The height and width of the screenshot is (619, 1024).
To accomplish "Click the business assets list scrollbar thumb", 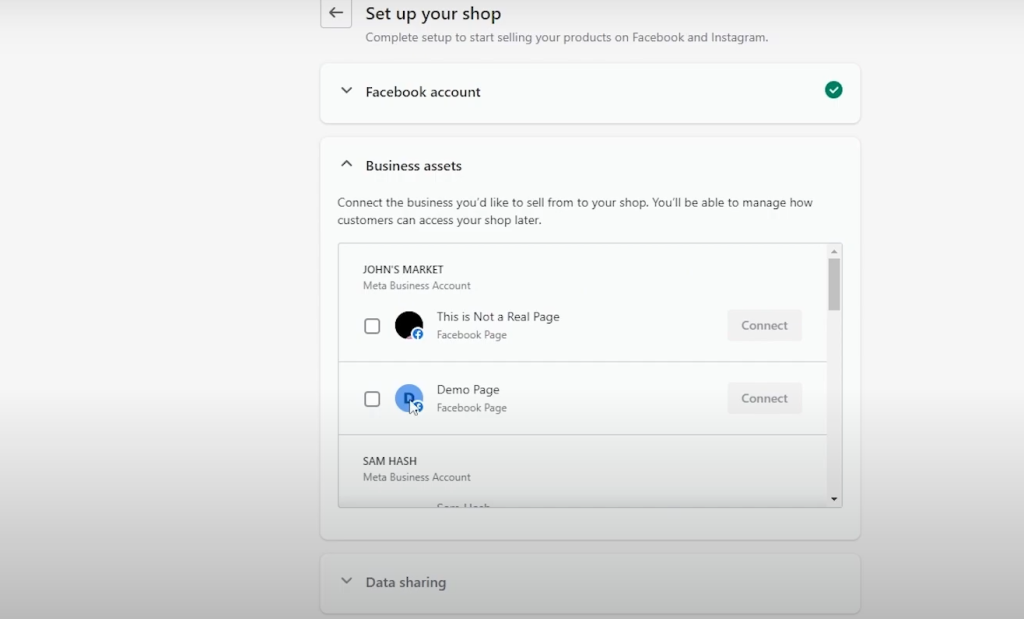I will coord(834,284).
